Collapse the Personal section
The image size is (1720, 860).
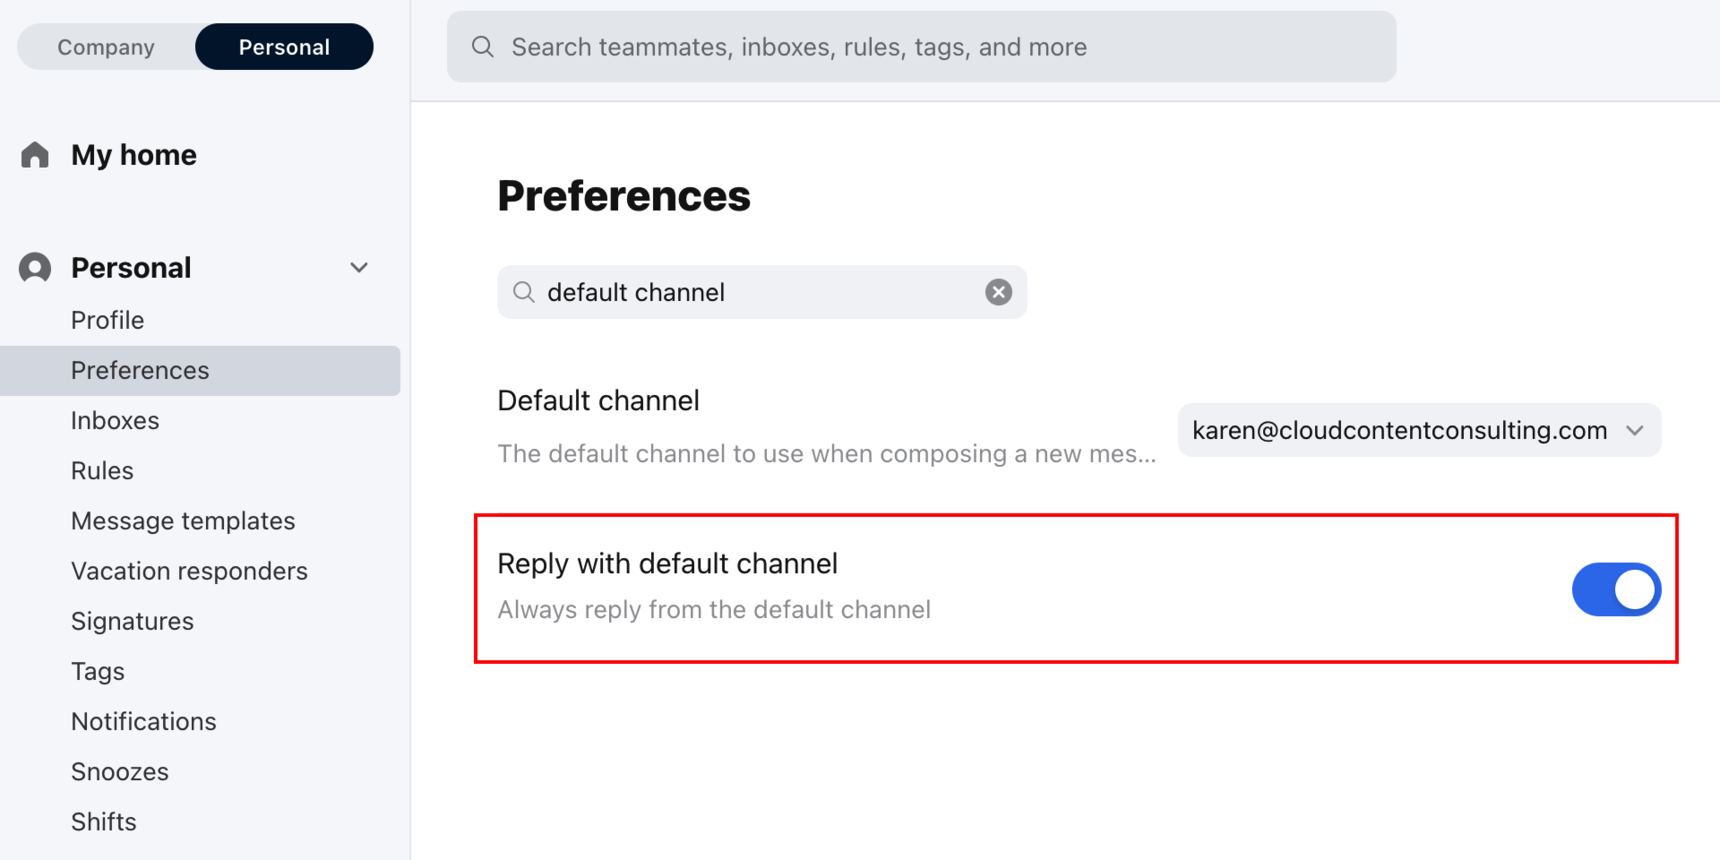pos(357,267)
